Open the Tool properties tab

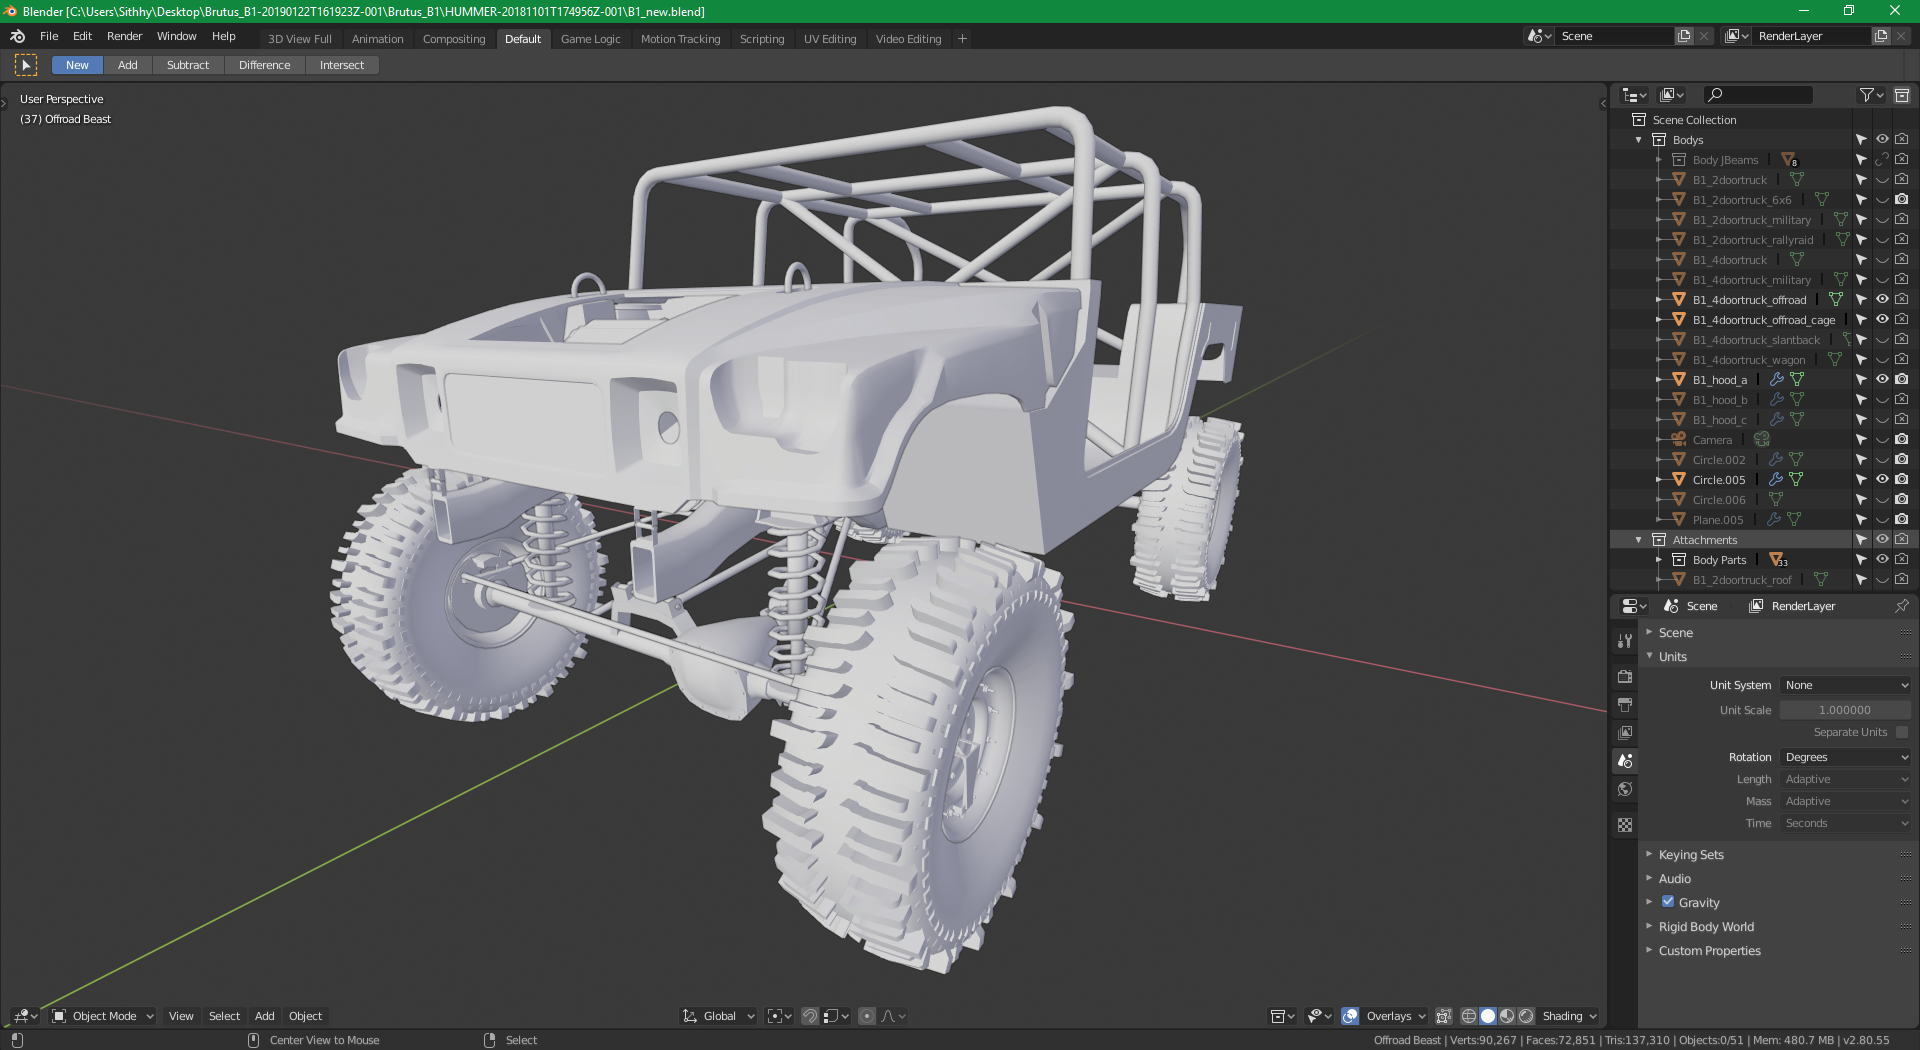point(1625,640)
